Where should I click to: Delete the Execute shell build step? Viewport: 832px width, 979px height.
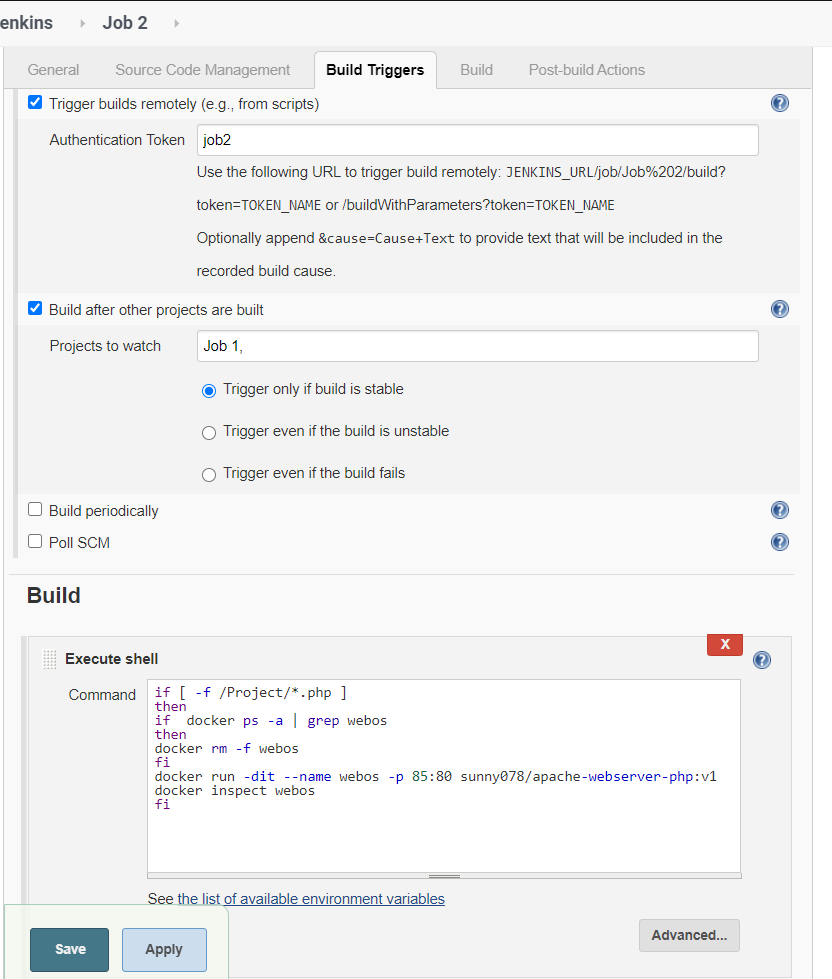point(724,644)
